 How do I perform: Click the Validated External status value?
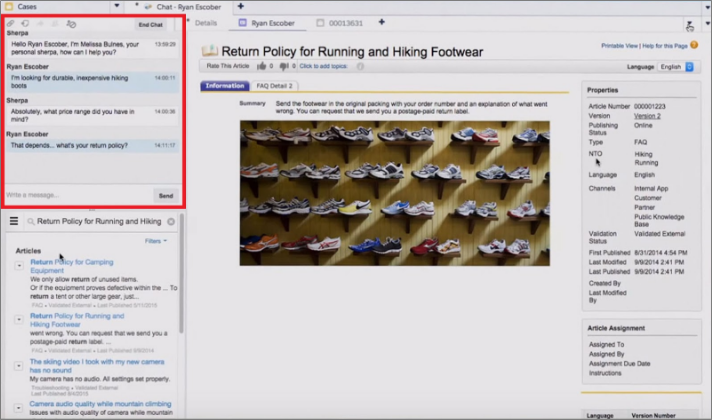pos(659,234)
